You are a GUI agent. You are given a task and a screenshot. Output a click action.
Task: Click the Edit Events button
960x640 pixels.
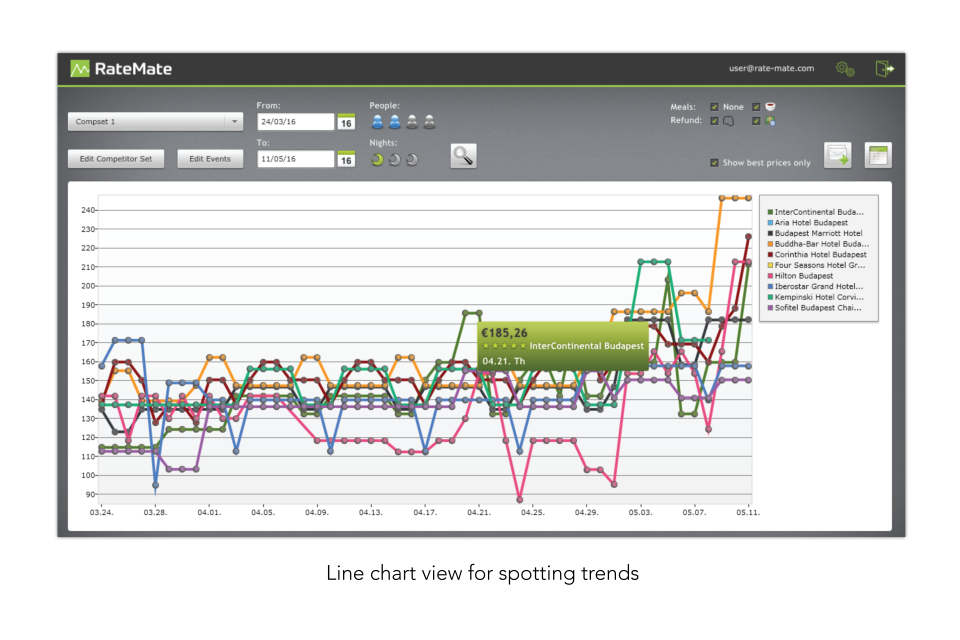pos(210,158)
